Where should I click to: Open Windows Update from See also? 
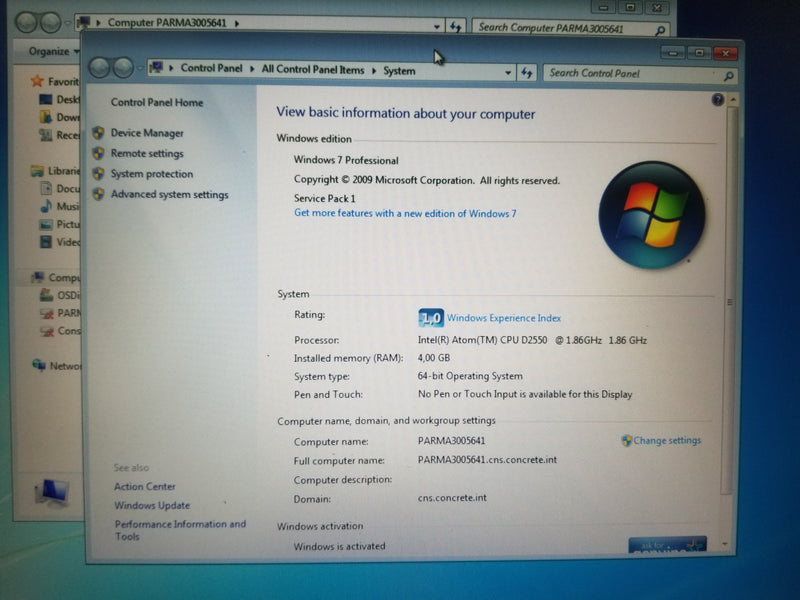[152, 506]
